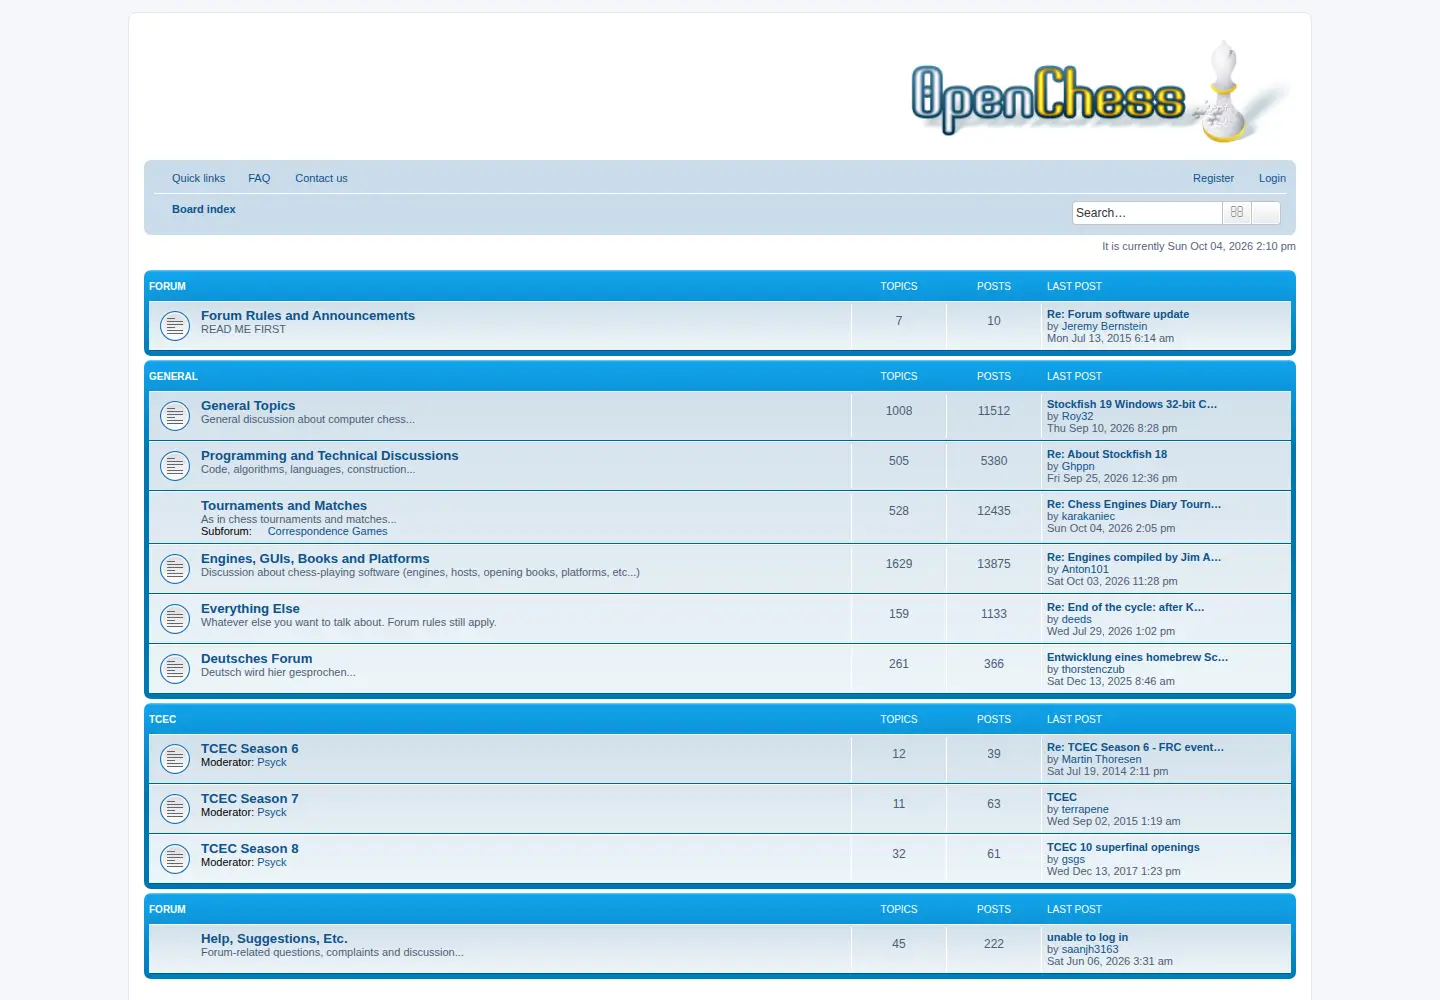The width and height of the screenshot is (1440, 1000).
Task: Open the Login page
Action: [x=1272, y=178]
